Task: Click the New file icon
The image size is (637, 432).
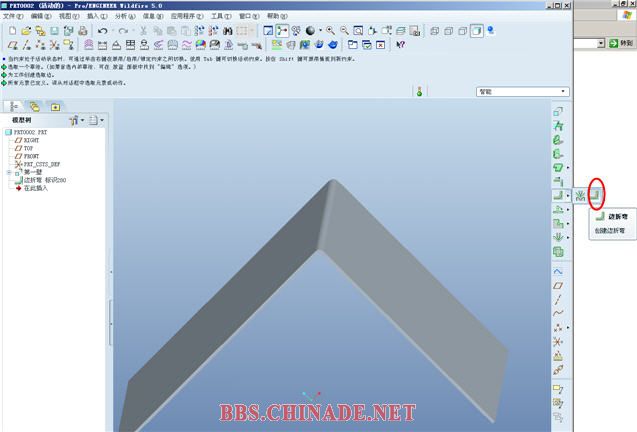Action: pos(13,31)
